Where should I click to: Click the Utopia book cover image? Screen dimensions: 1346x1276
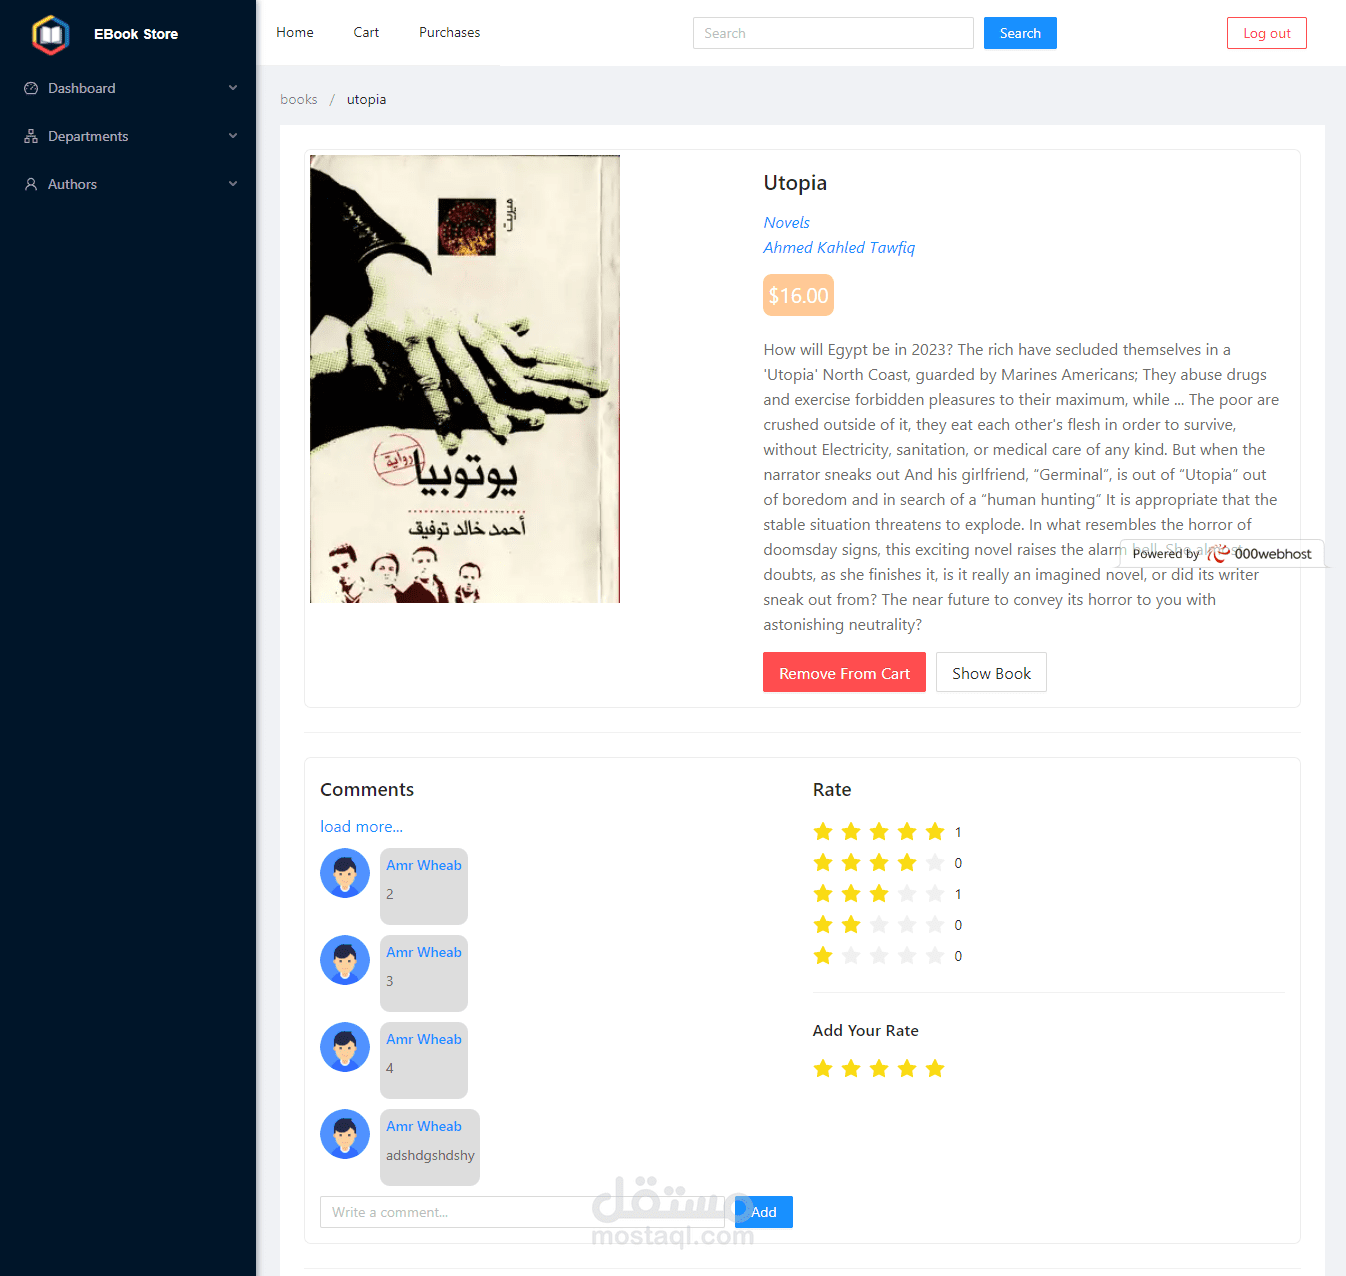pyautogui.click(x=465, y=379)
